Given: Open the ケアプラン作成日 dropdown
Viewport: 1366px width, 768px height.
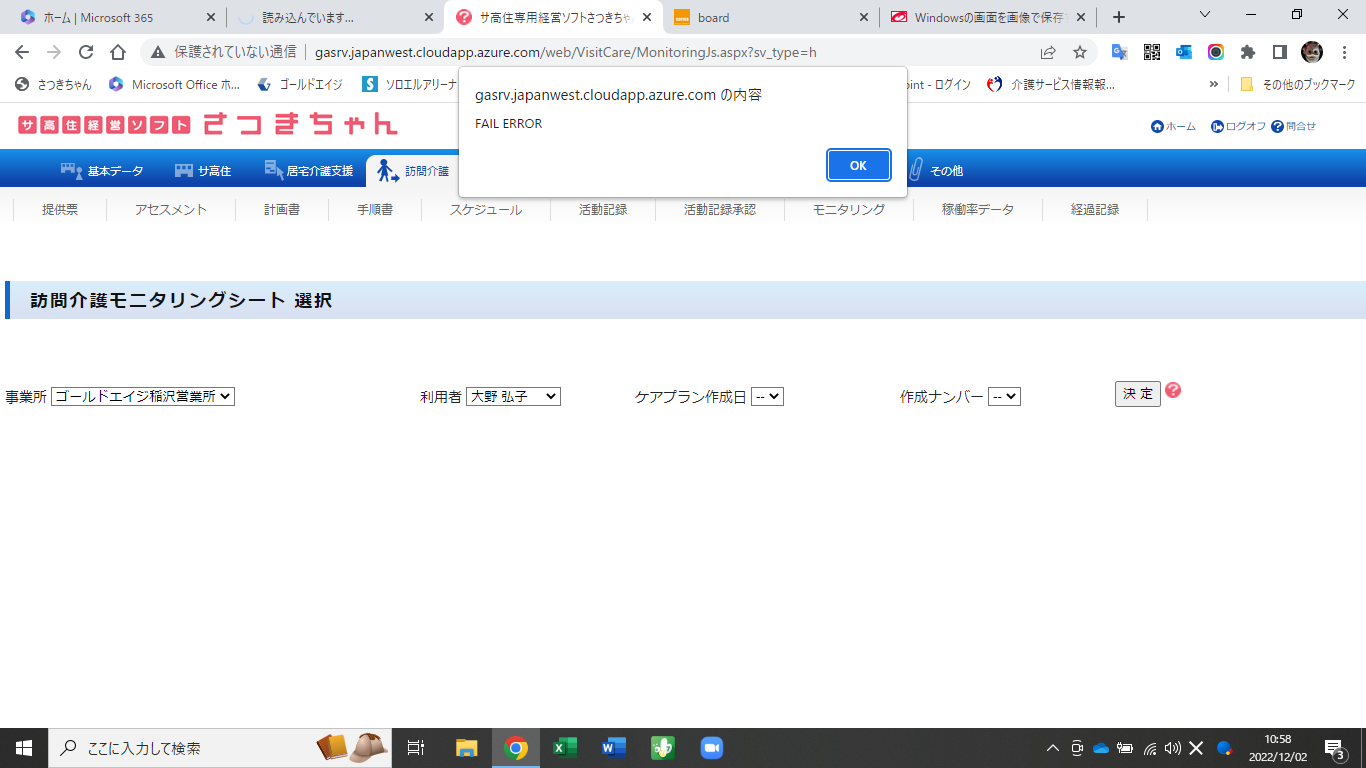Looking at the screenshot, I should coord(767,397).
